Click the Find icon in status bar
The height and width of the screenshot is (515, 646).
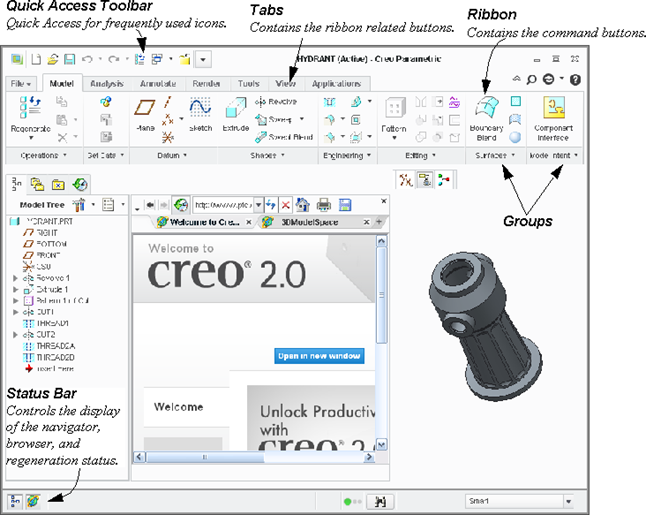coord(380,501)
